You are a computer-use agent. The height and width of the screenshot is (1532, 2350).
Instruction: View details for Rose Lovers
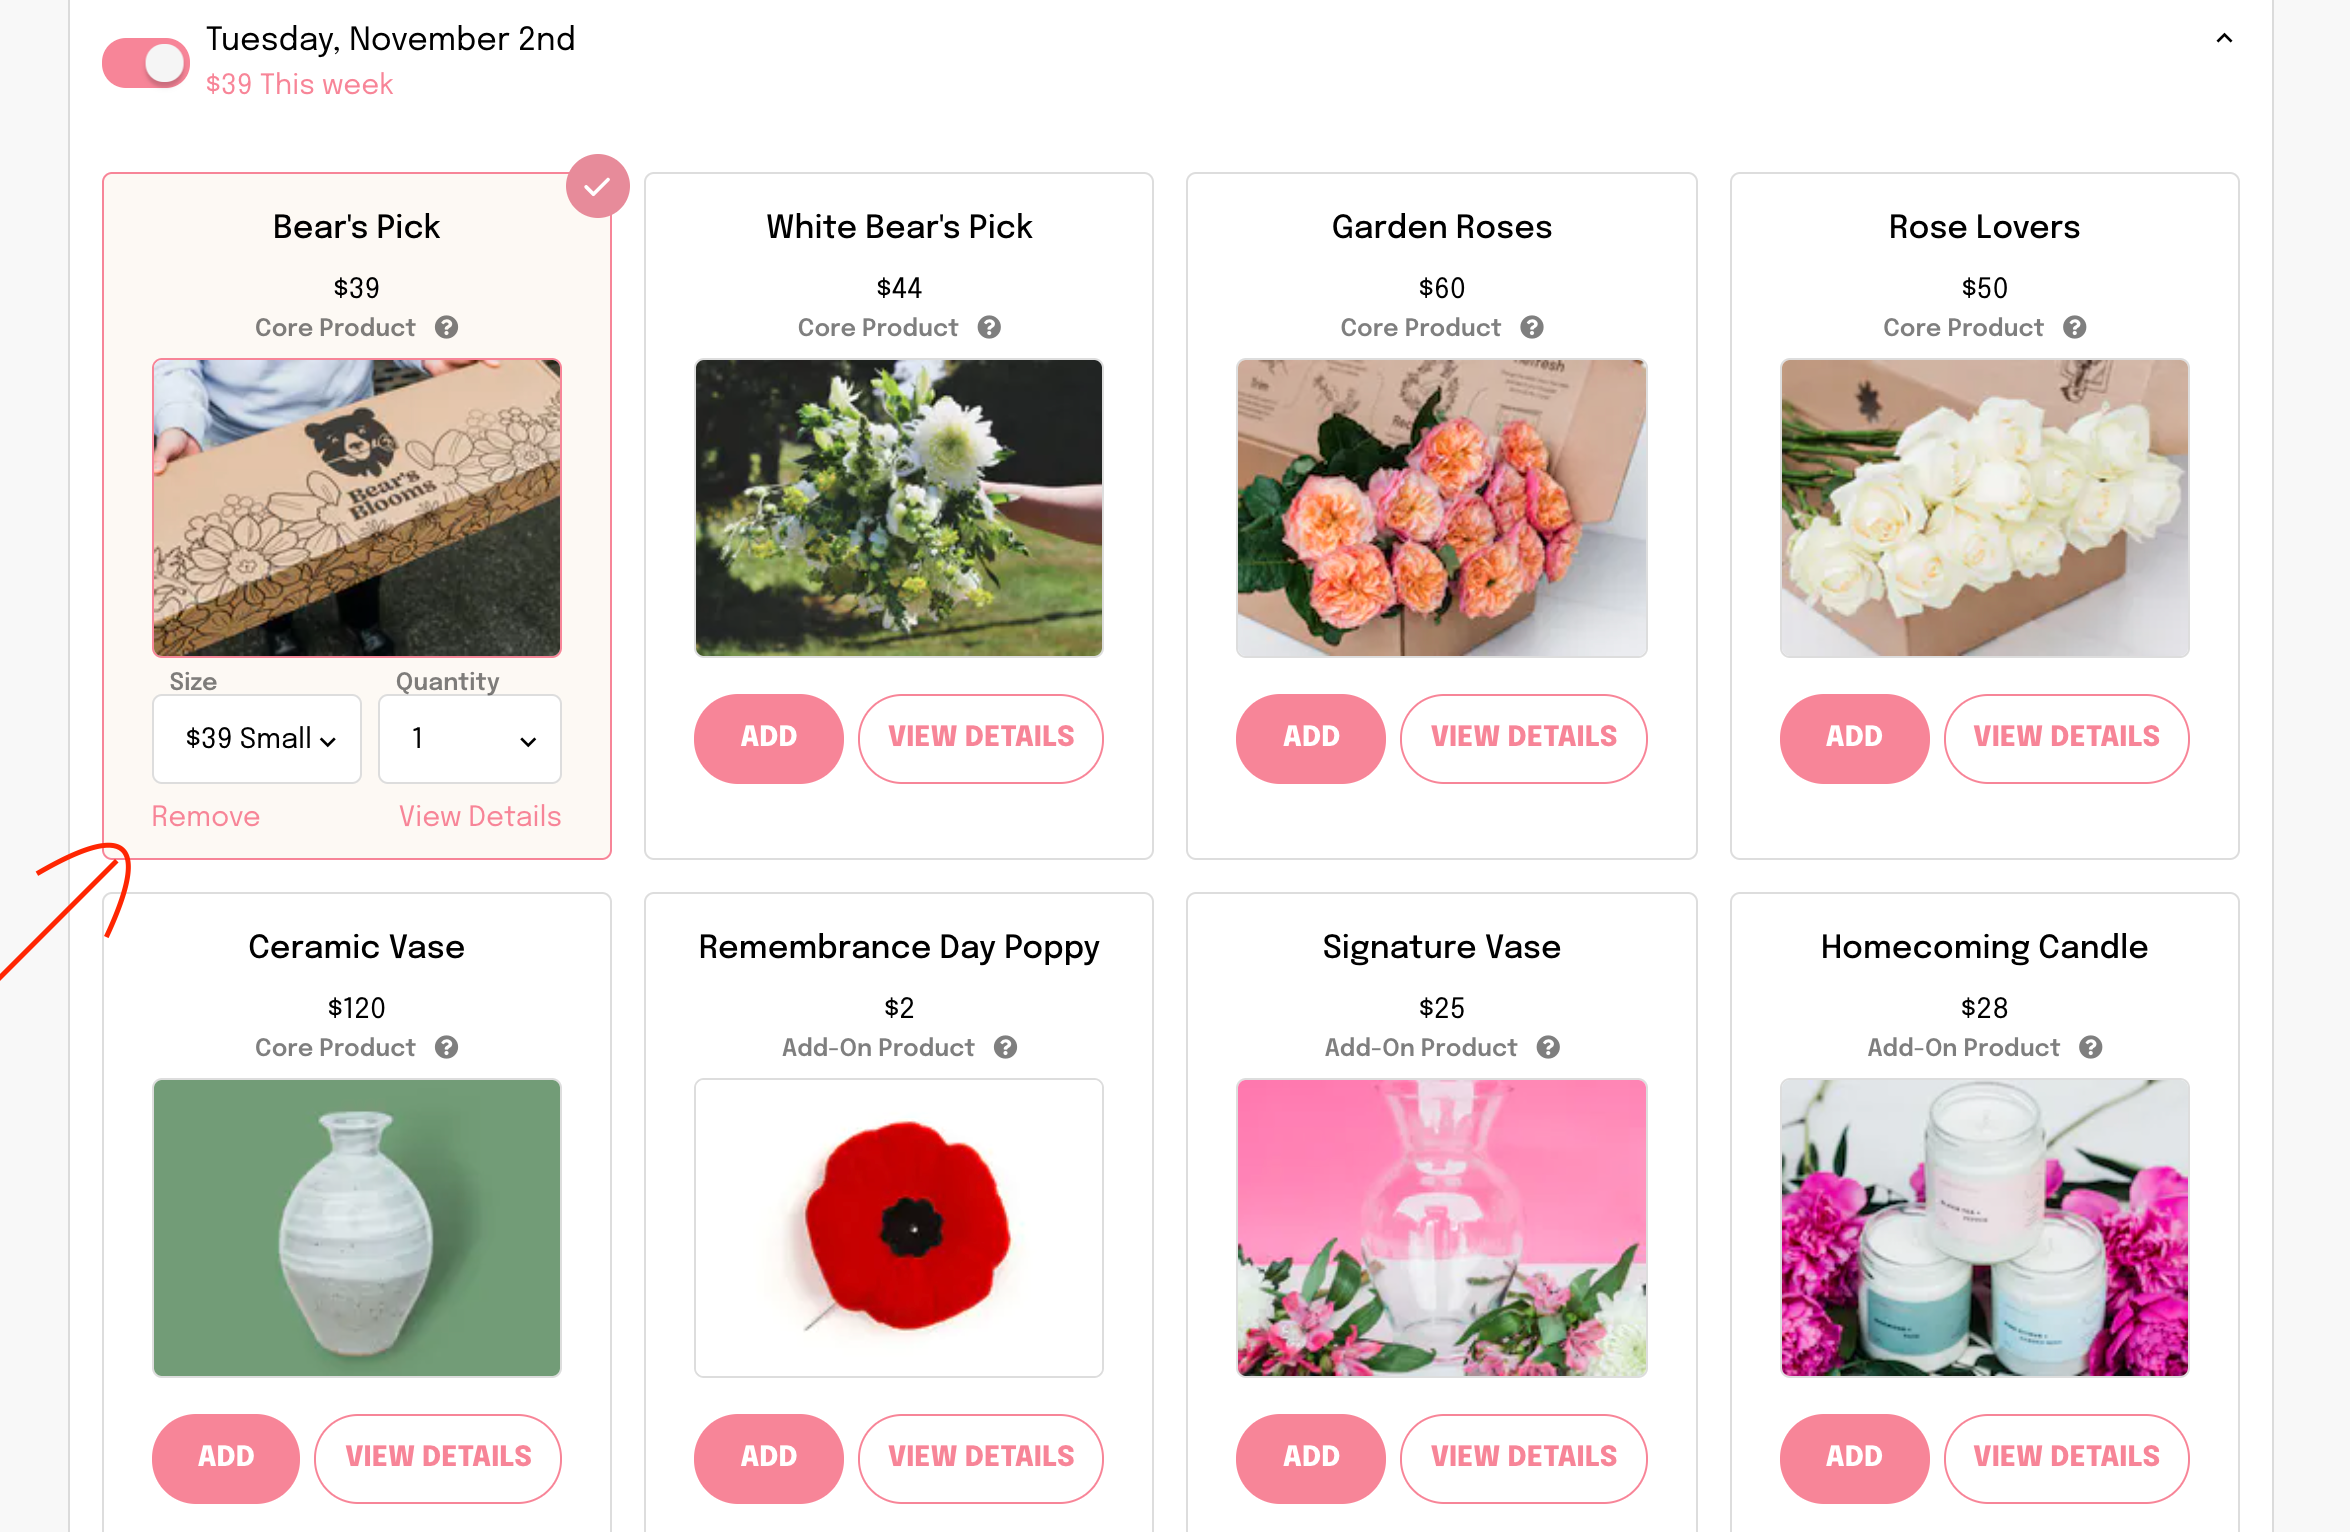(2066, 737)
